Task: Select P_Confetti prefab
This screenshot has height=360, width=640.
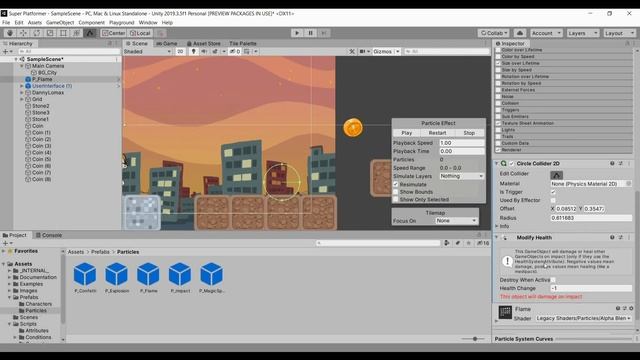Action: [x=85, y=278]
